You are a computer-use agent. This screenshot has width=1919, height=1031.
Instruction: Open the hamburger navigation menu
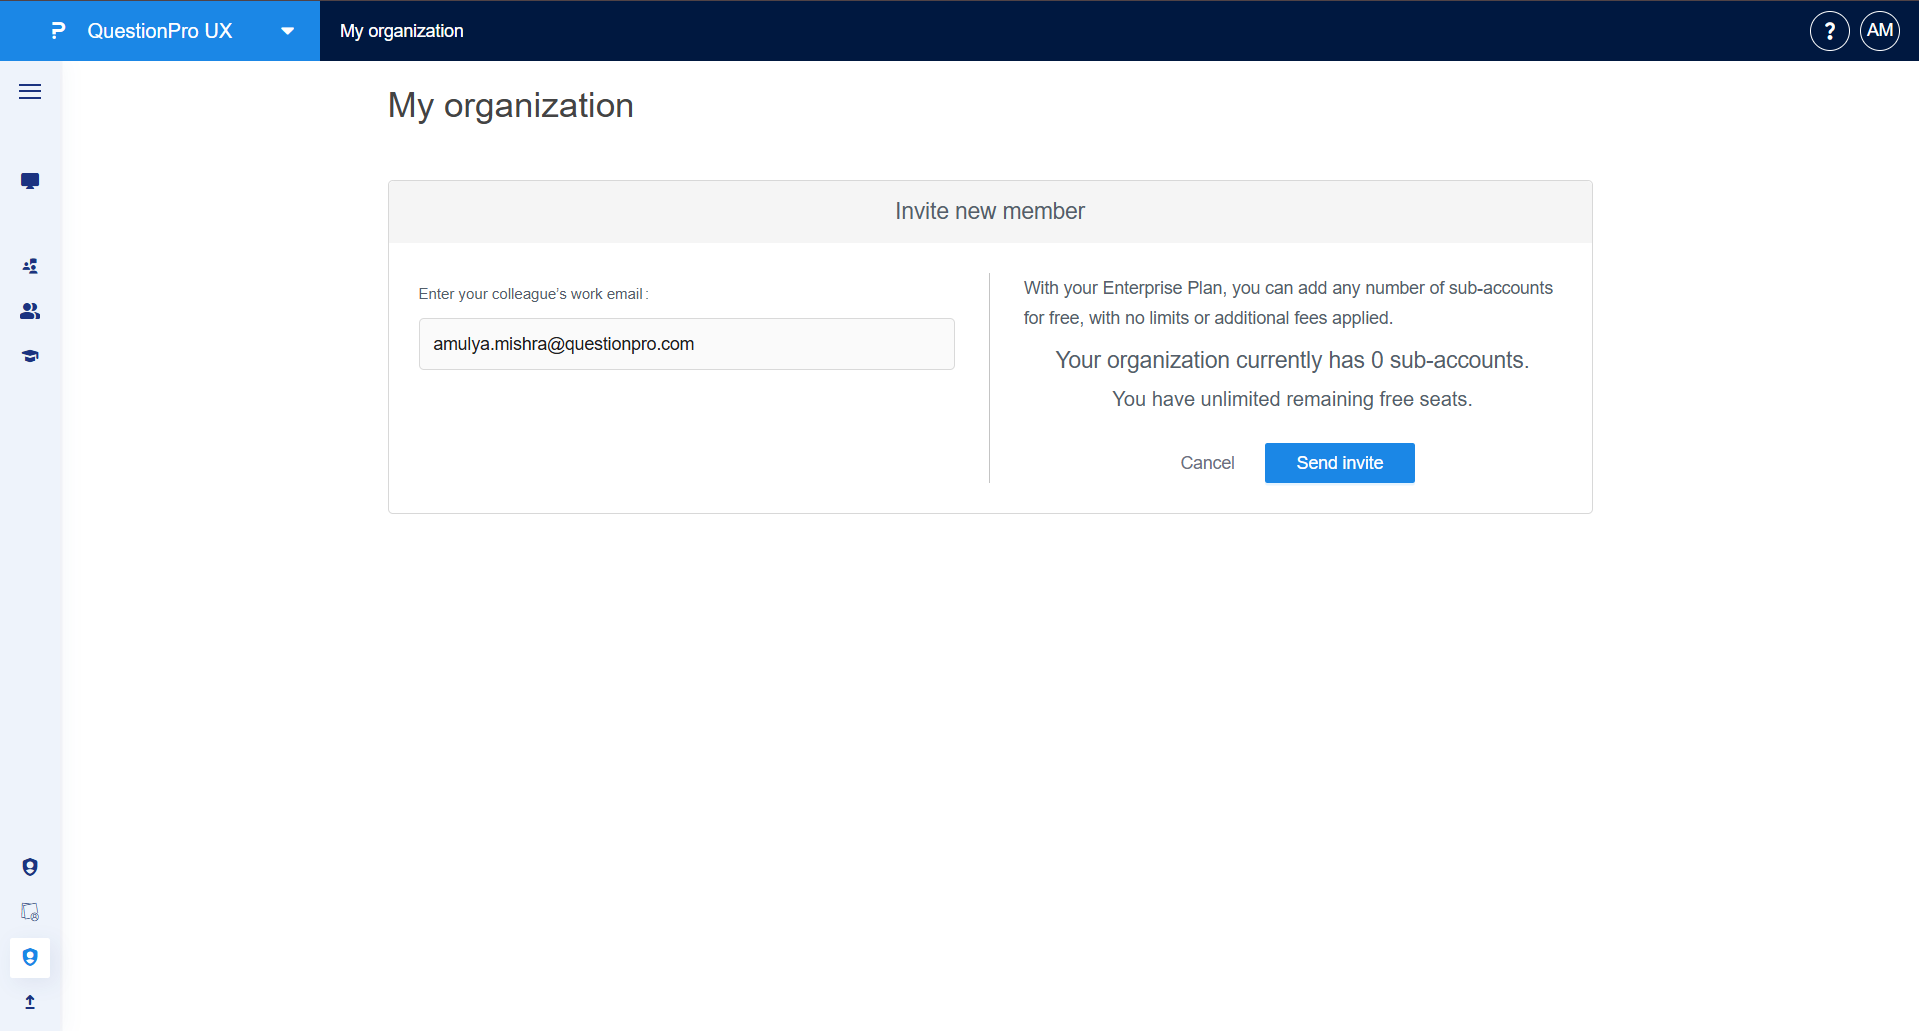[29, 91]
